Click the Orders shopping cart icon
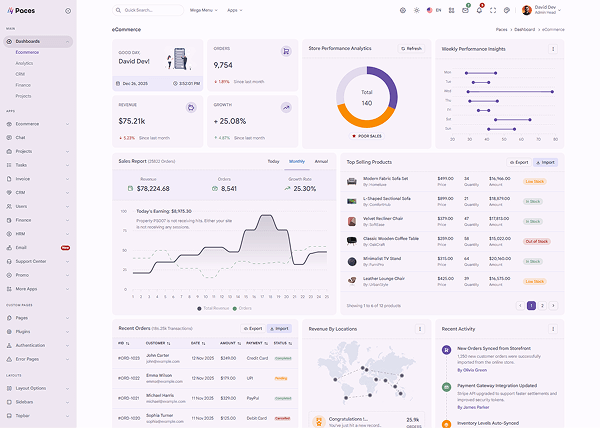 [x=286, y=51]
